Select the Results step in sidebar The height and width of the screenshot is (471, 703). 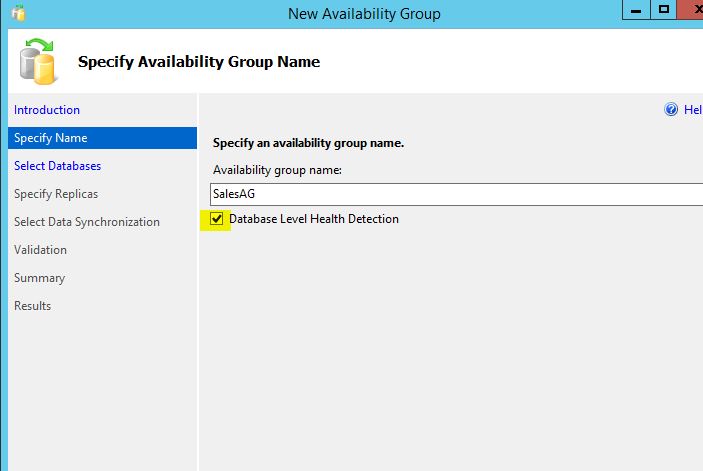tap(33, 306)
